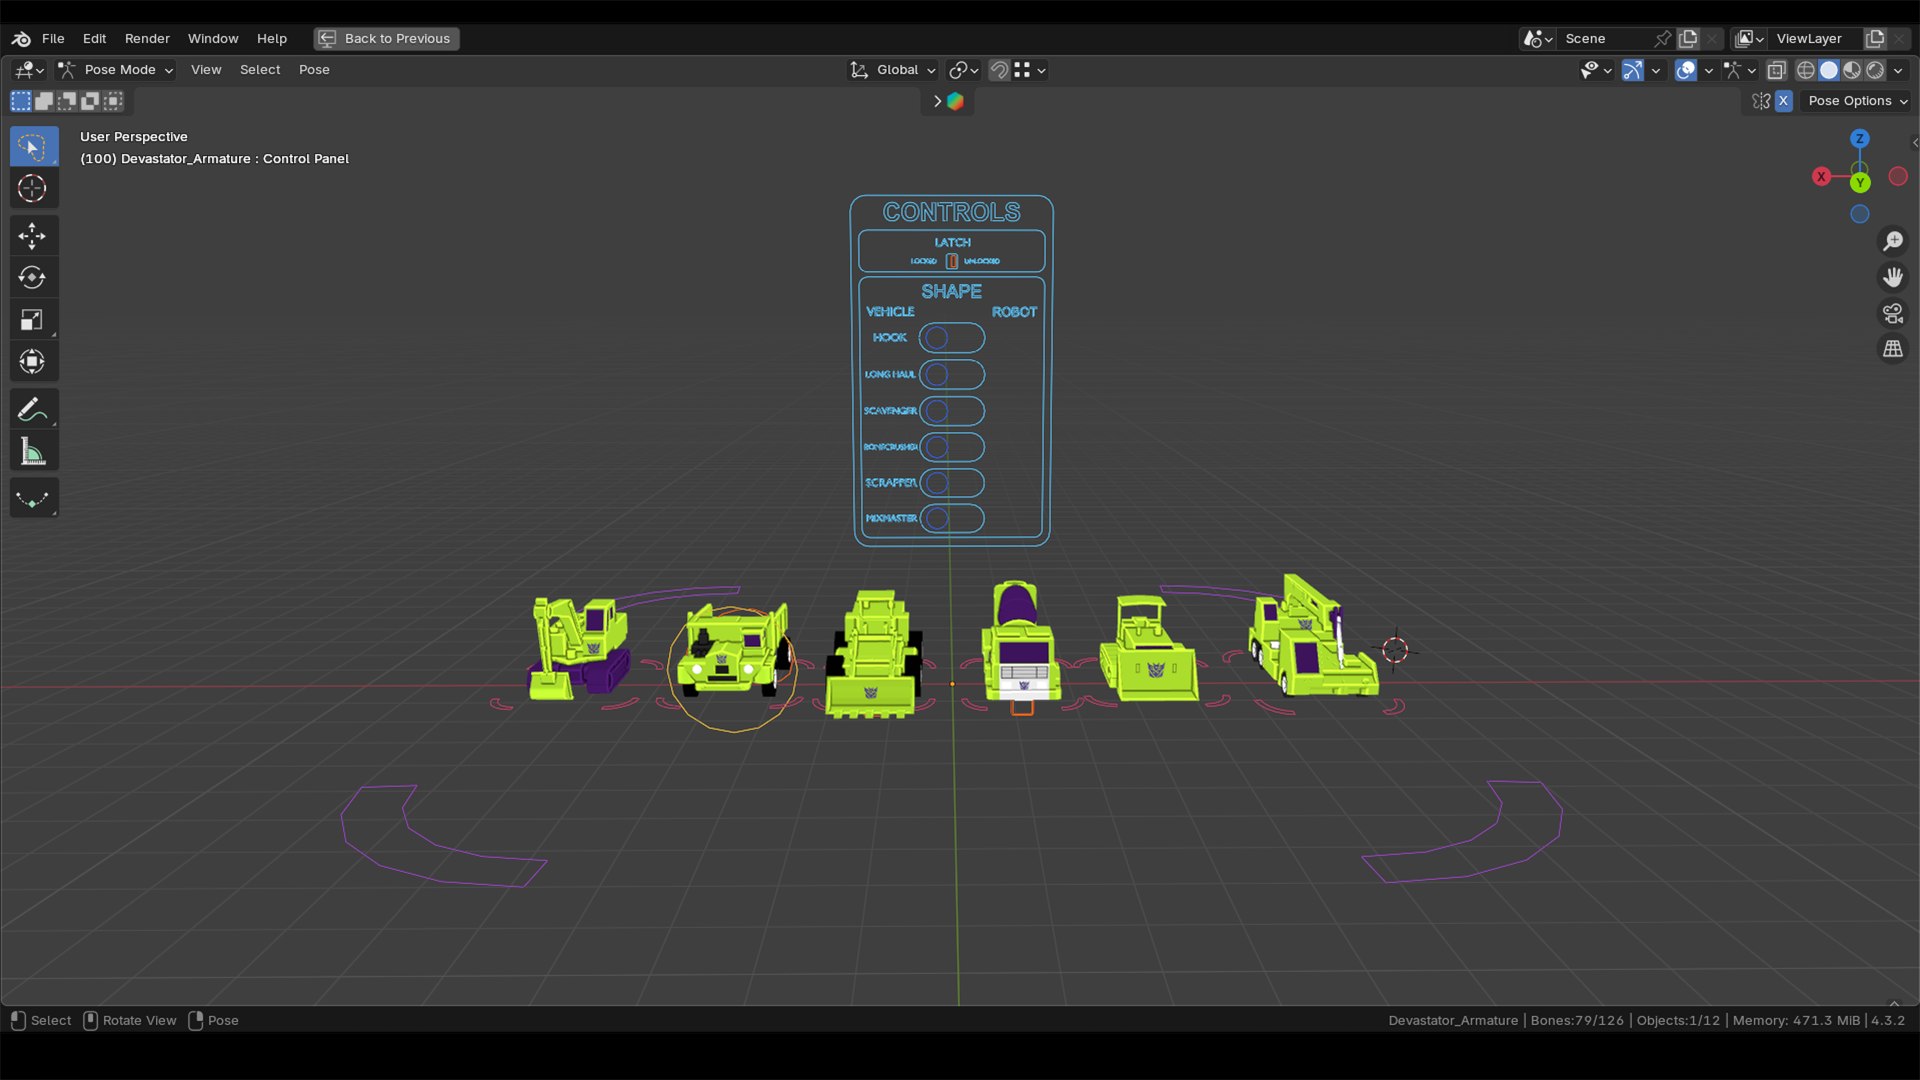1920x1080 pixels.
Task: Open the Render menu
Action: tap(147, 39)
